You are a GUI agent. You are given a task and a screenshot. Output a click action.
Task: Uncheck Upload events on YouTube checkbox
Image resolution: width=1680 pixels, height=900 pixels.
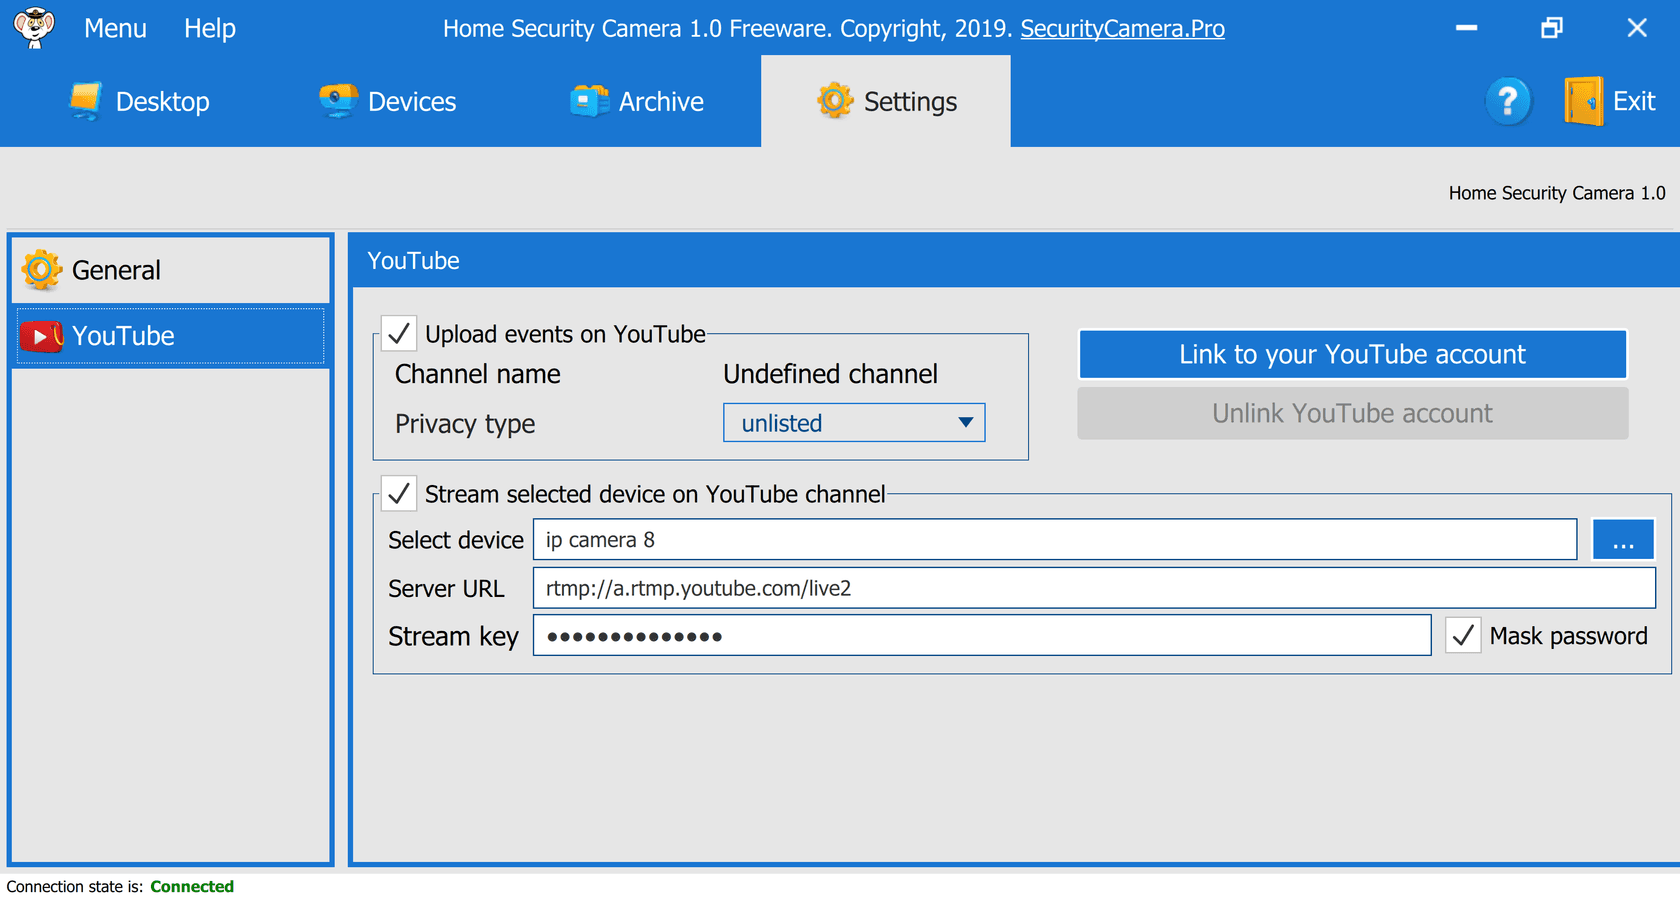tap(399, 334)
